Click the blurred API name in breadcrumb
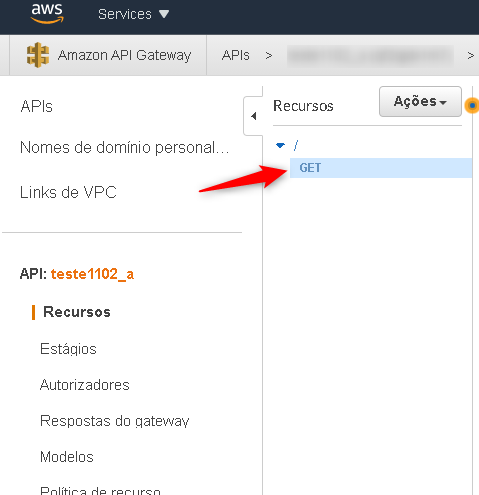The height and width of the screenshot is (495, 479). [370, 56]
